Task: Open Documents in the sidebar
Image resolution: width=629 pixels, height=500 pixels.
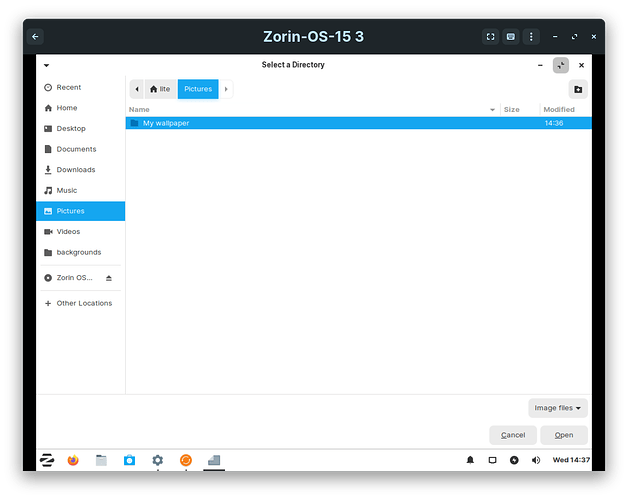Action: [81, 149]
